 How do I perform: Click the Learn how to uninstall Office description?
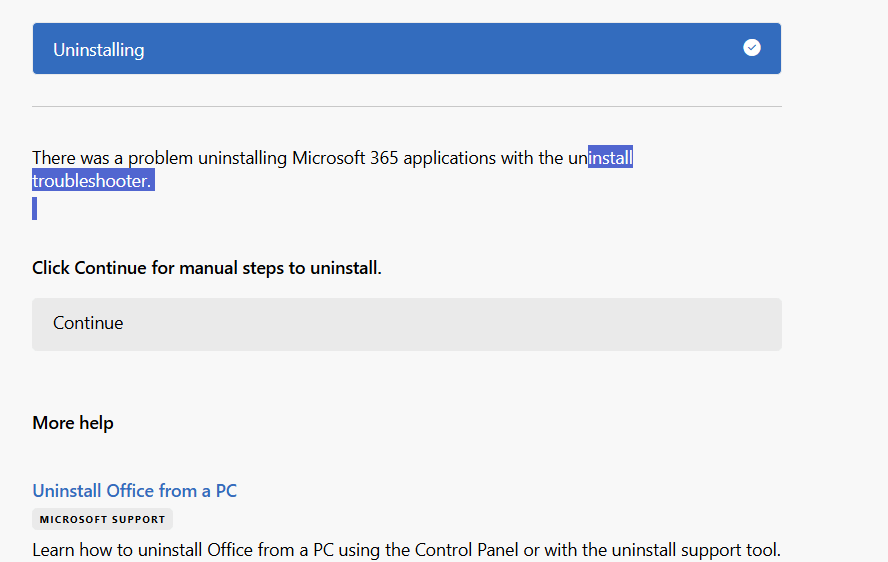tap(407, 550)
